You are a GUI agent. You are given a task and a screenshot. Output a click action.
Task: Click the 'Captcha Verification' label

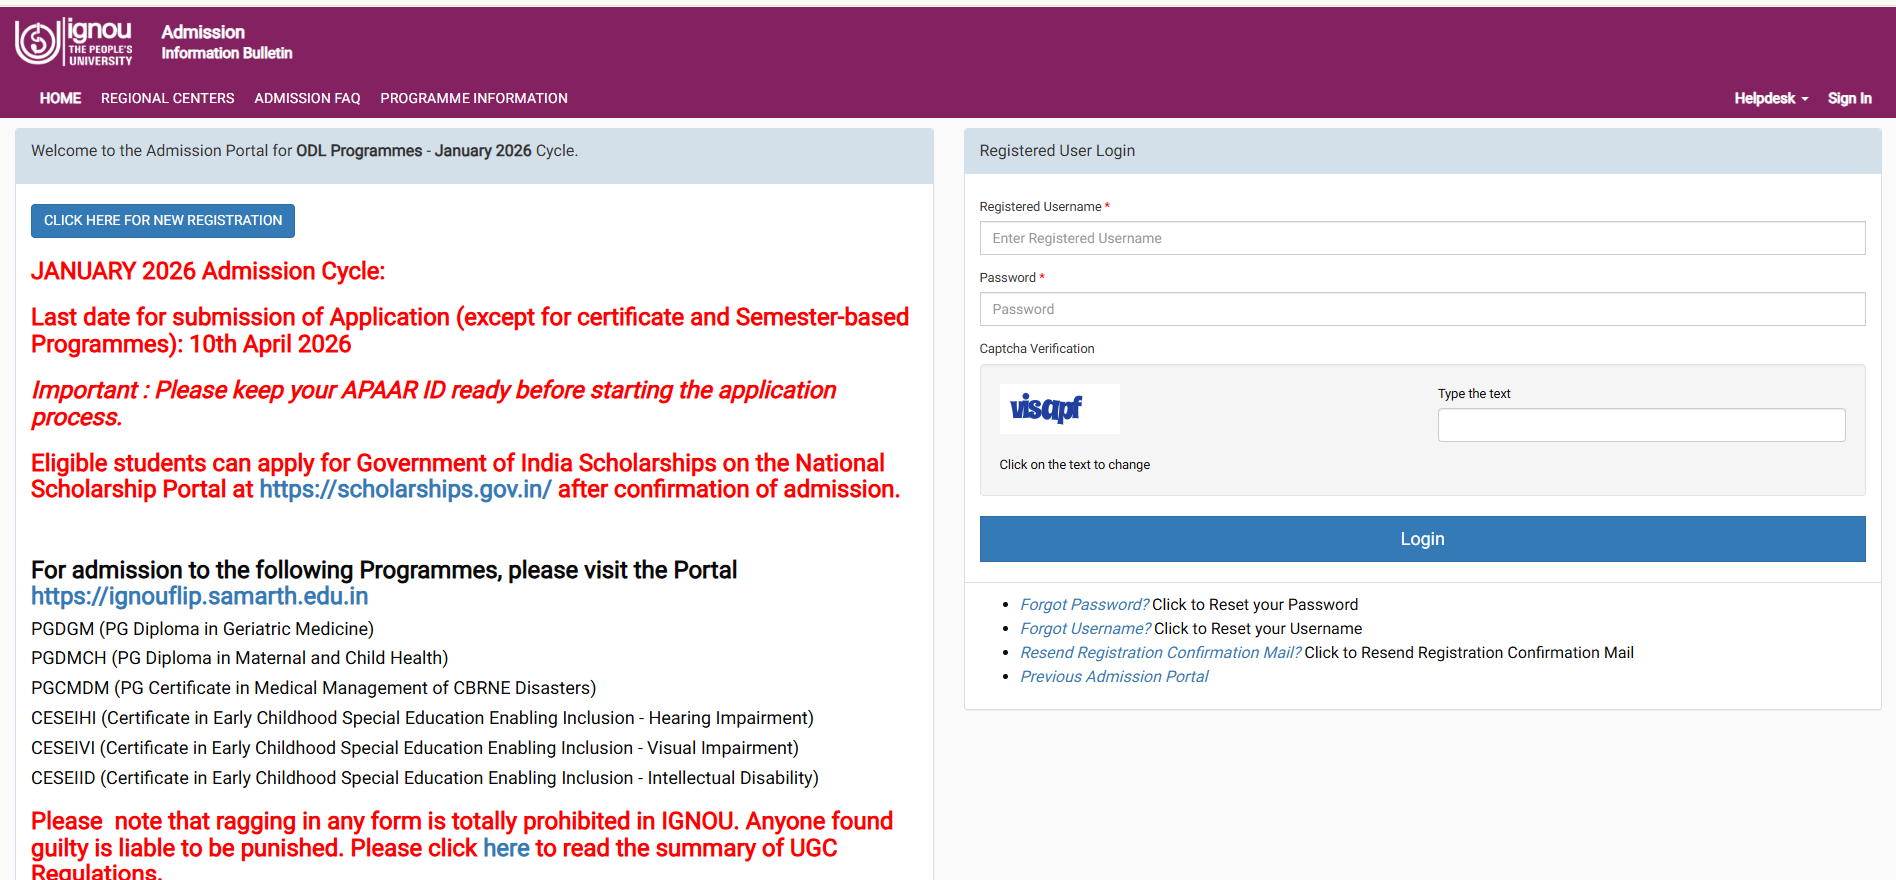click(x=1037, y=349)
